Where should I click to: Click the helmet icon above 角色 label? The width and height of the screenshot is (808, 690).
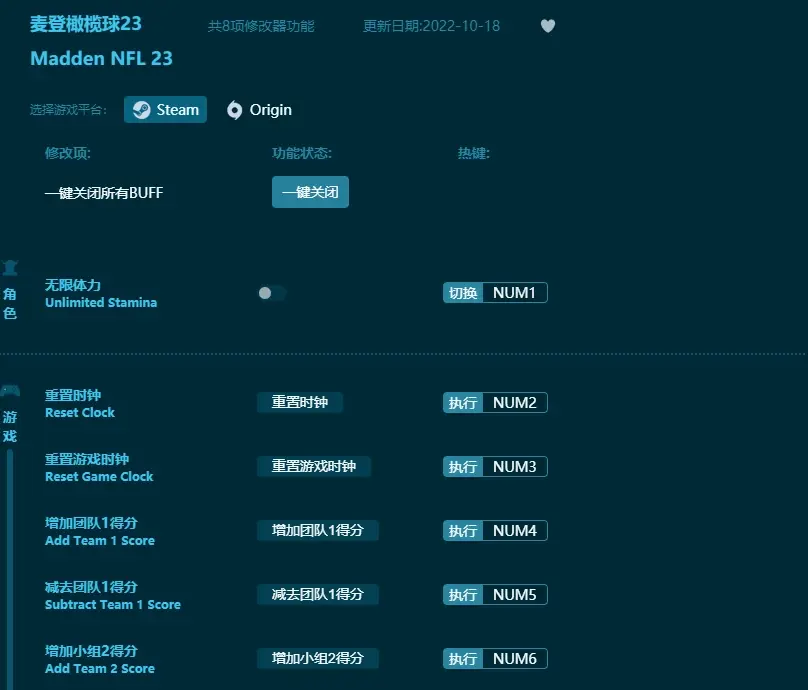[x=10, y=268]
